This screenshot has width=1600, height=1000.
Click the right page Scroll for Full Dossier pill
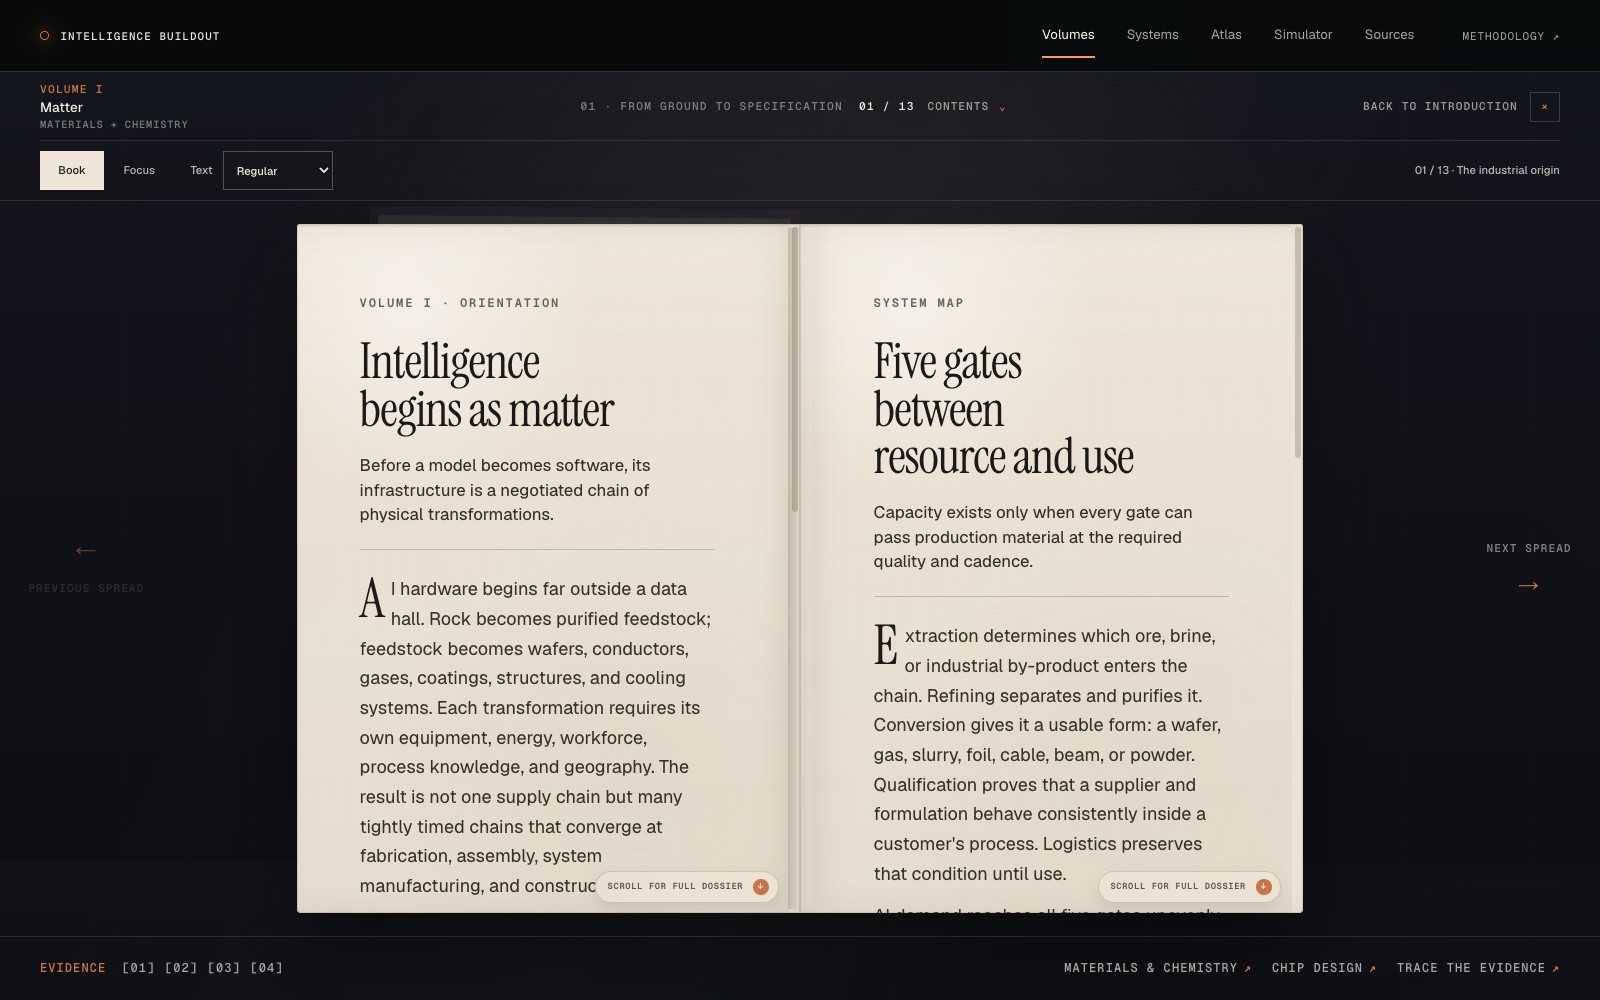[1189, 886]
